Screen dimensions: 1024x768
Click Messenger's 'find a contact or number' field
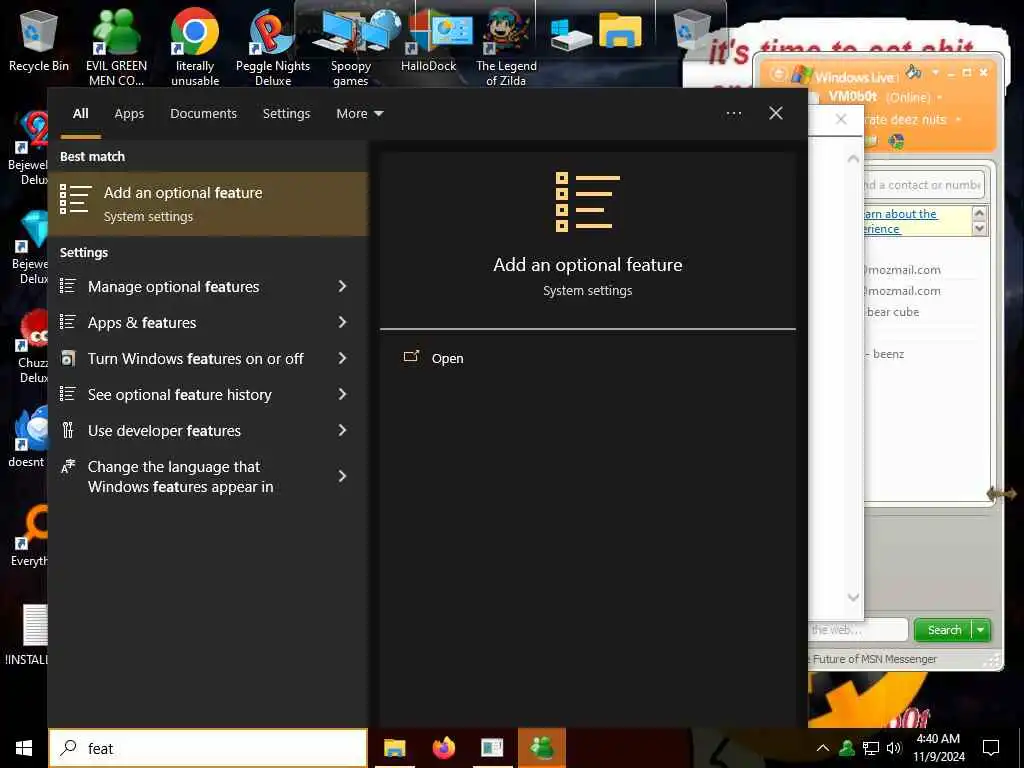(923, 185)
